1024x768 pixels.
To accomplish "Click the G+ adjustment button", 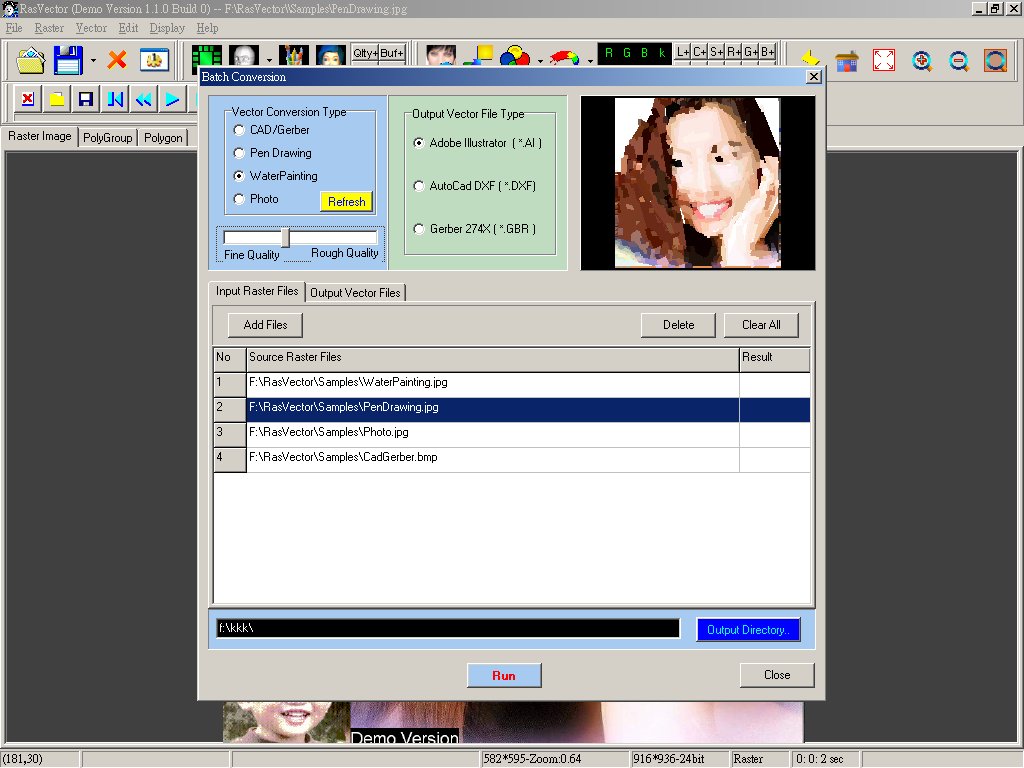I will coord(751,52).
